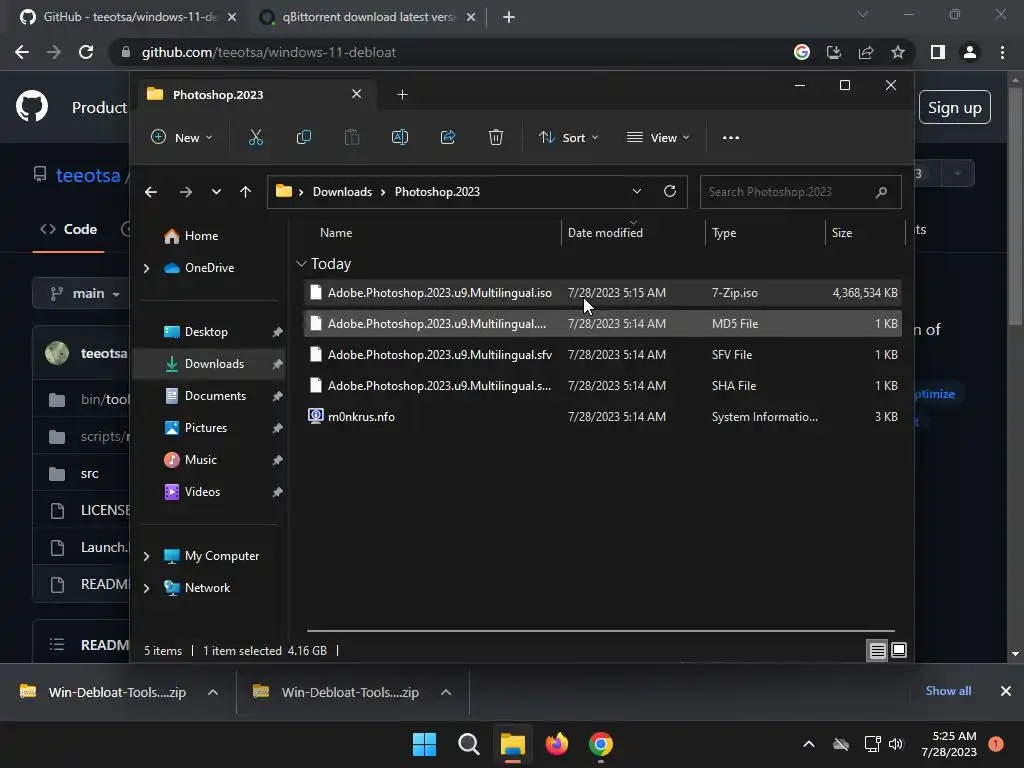Open the View dropdown
This screenshot has height=768, width=1024.
click(x=658, y=137)
